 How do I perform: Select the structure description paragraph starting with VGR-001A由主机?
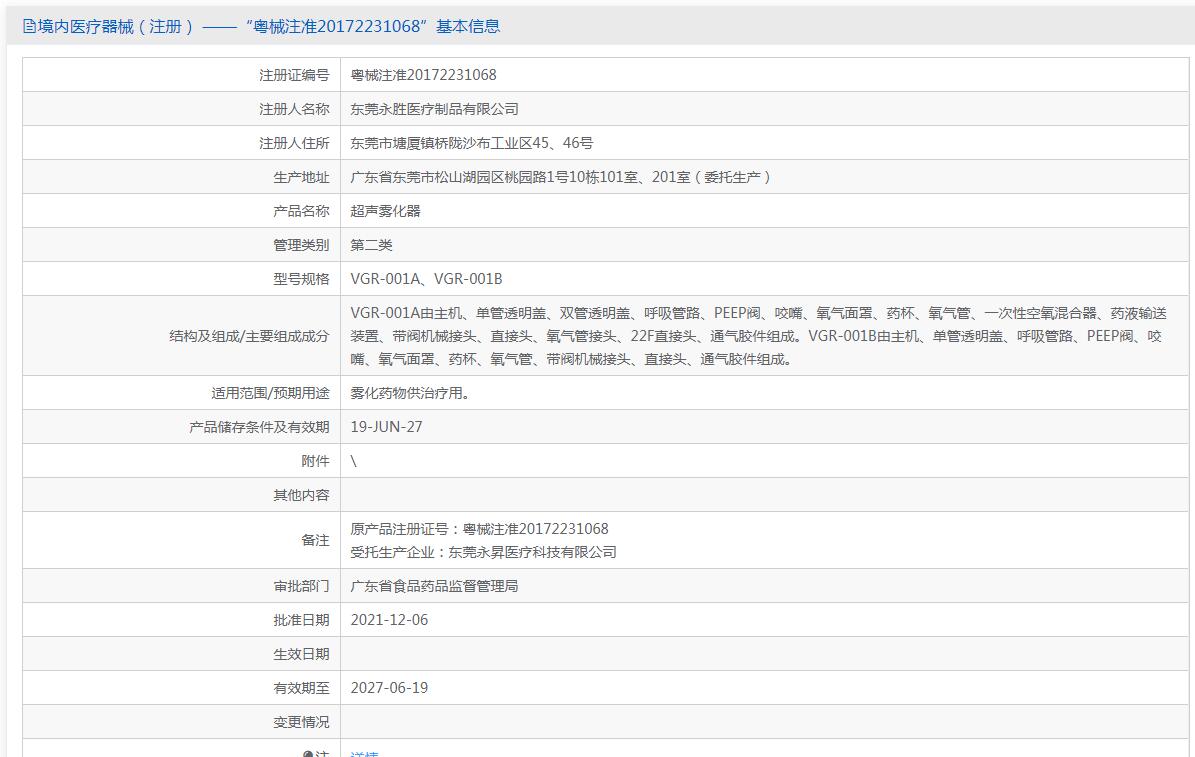point(758,336)
